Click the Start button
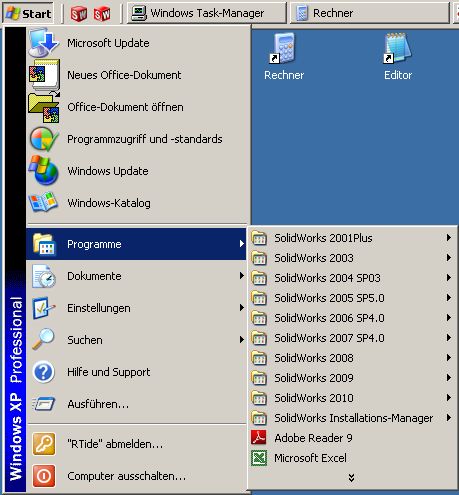Screen dimensions: 459x495 point(28,13)
